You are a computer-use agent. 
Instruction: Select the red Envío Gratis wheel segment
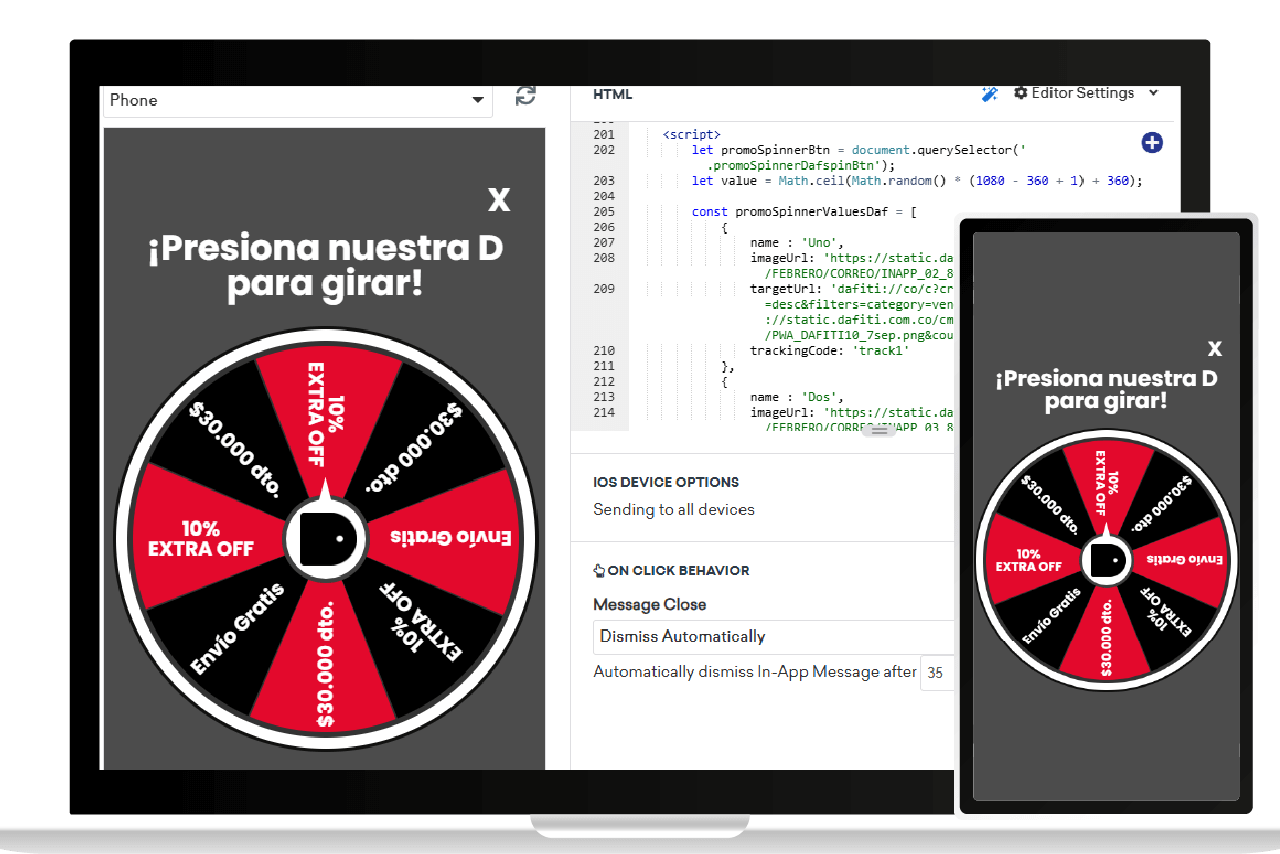point(450,537)
